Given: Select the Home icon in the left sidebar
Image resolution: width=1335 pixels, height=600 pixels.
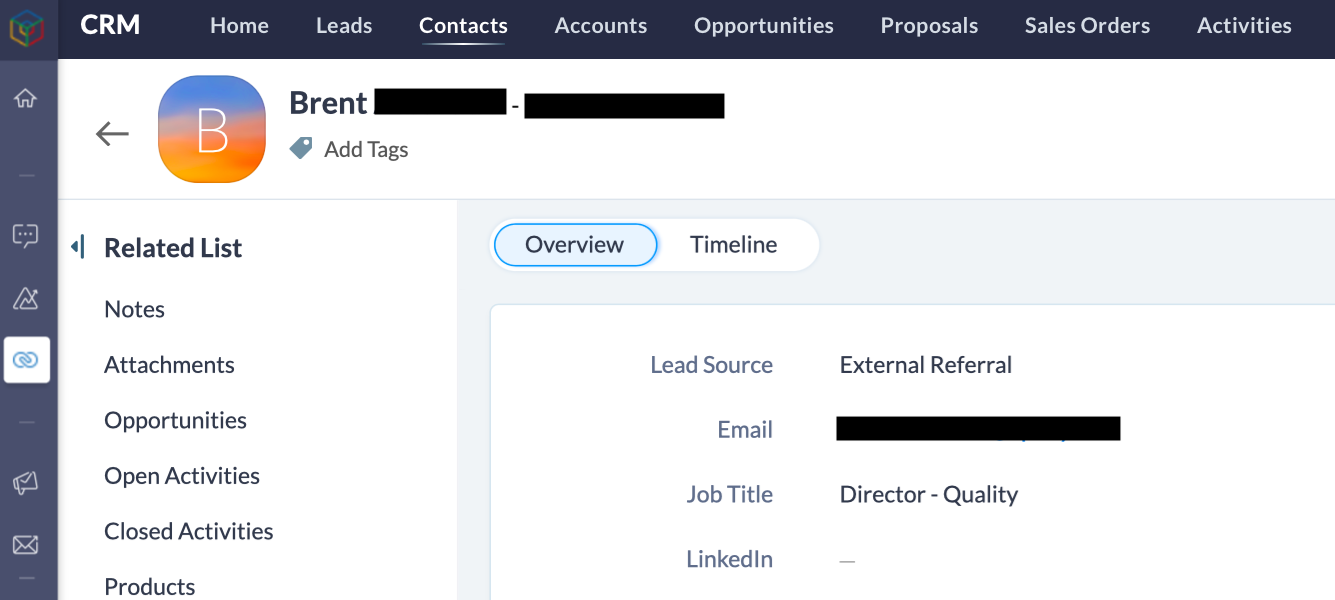Looking at the screenshot, I should pos(28,97).
